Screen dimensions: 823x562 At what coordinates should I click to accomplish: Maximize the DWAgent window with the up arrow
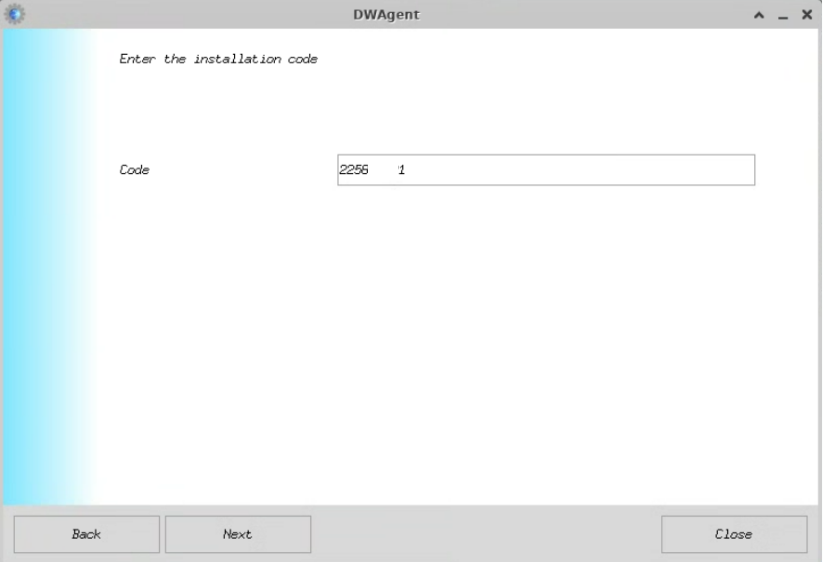coord(759,15)
